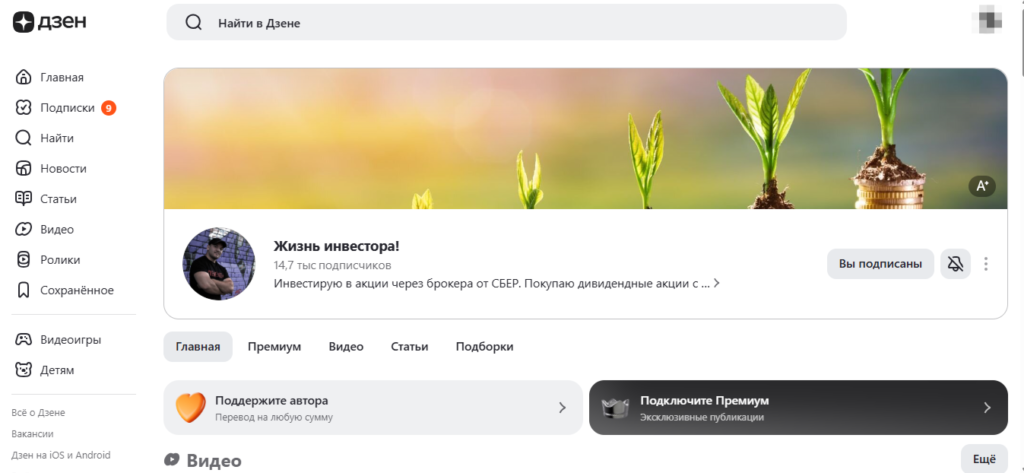Click the Подключите Премиум title text
Image resolution: width=1024 pixels, height=473 pixels.
[x=705, y=400]
